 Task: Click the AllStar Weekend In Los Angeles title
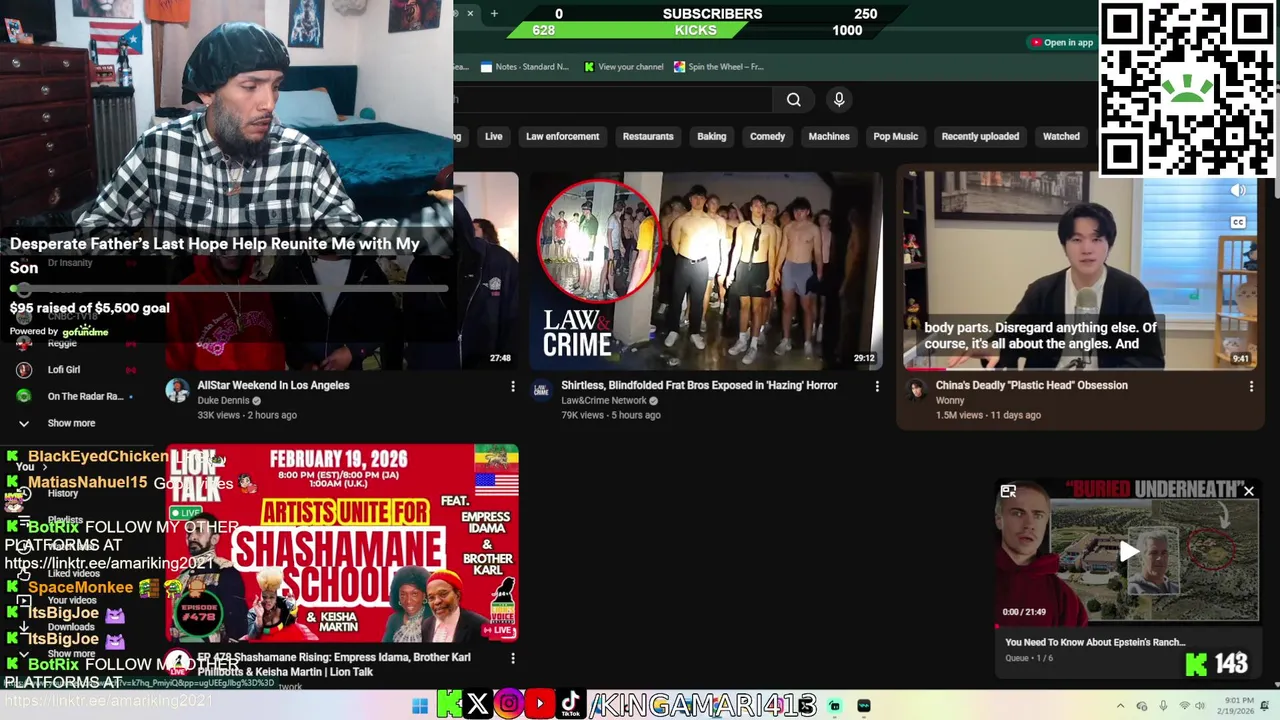click(x=273, y=385)
